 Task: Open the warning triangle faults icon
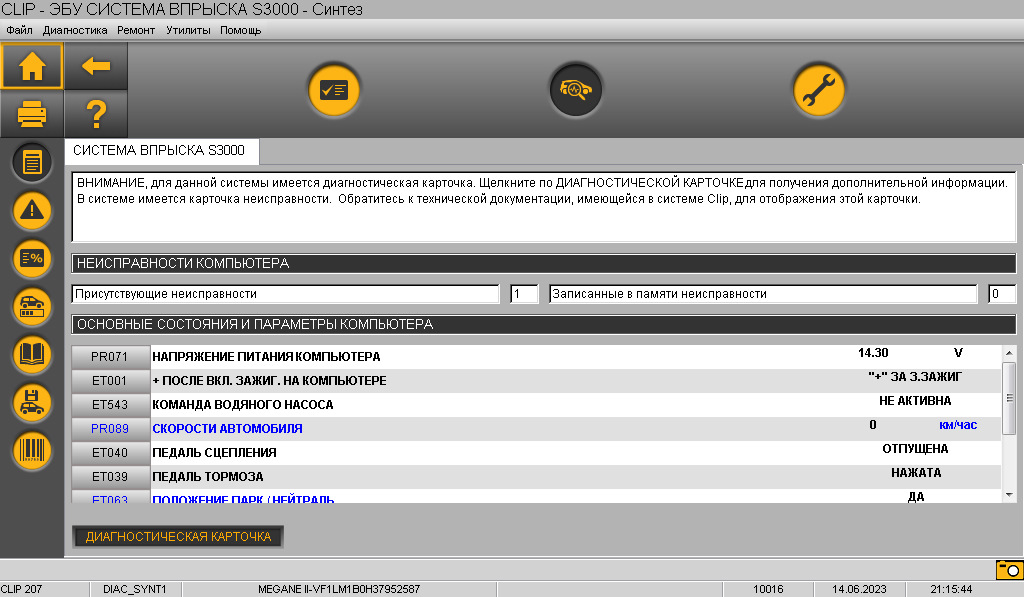pos(32,210)
